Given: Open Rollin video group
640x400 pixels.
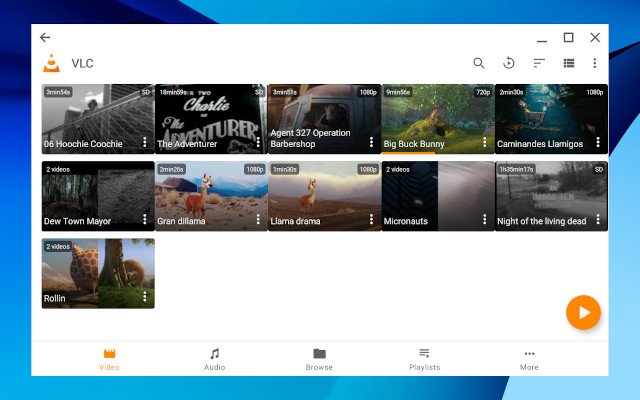Looking at the screenshot, I should (98, 271).
